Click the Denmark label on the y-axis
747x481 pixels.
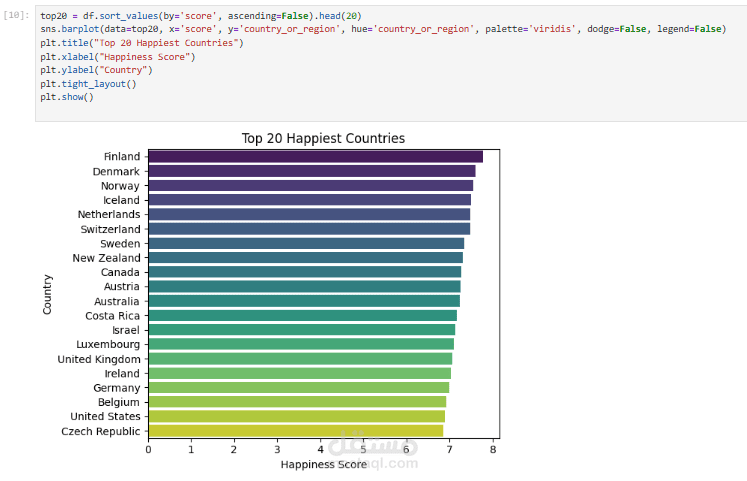pyautogui.click(x=117, y=171)
